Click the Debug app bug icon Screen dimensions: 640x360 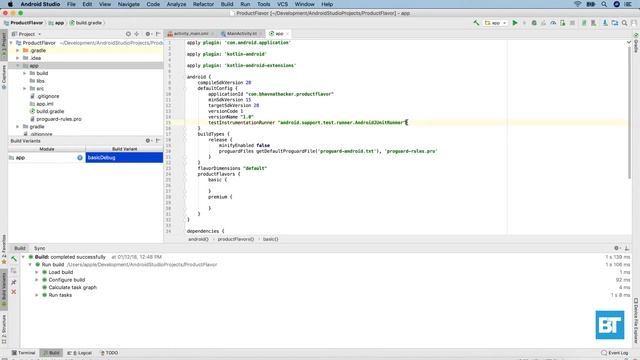click(534, 23)
